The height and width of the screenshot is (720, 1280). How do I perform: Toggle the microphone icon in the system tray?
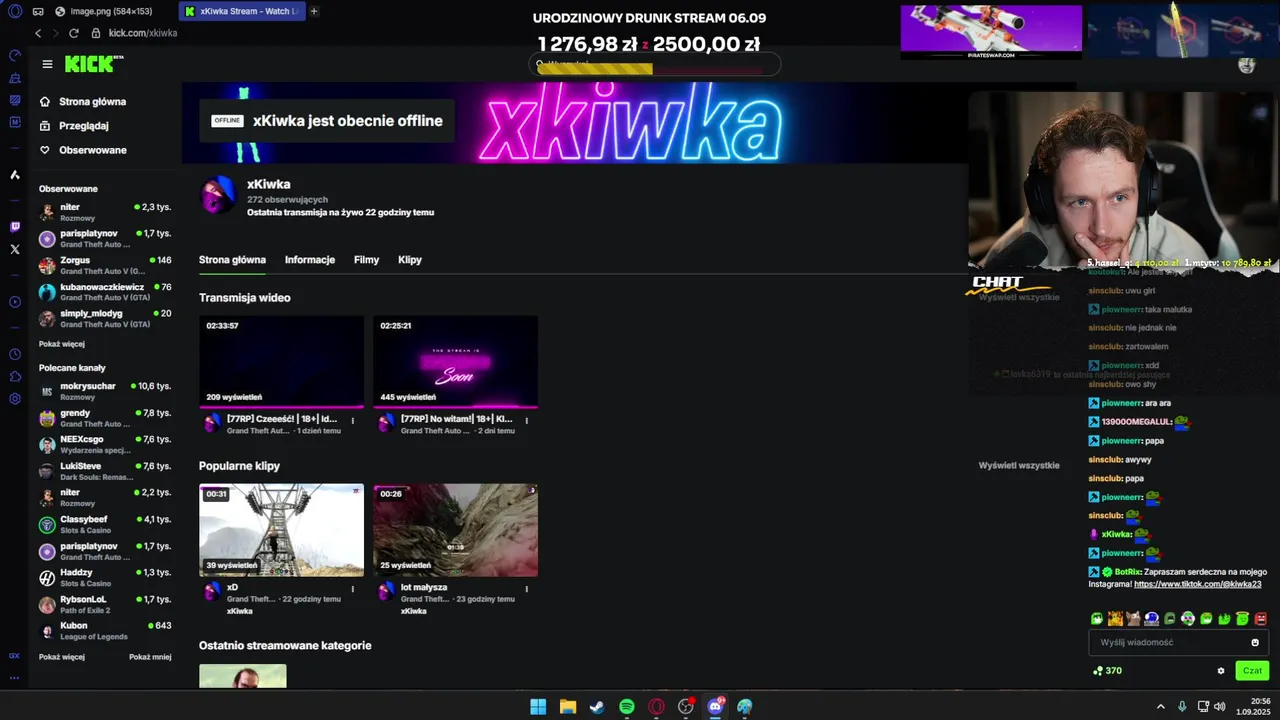pos(1182,707)
